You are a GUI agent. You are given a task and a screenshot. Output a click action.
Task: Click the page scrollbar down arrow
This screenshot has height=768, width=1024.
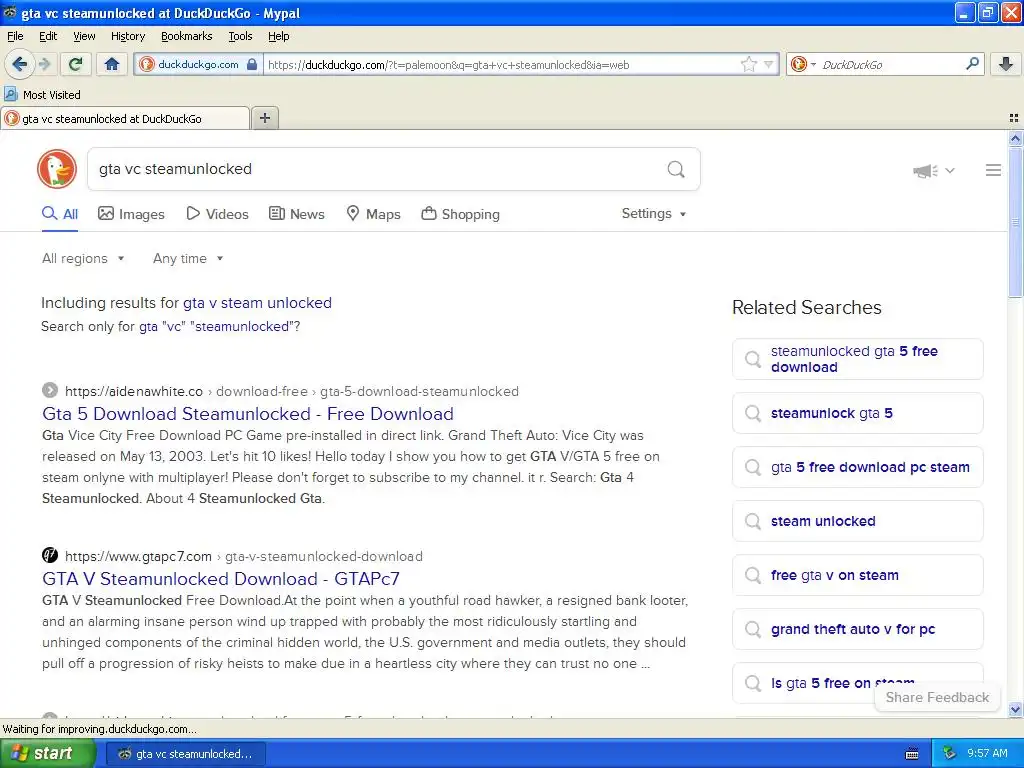1015,709
